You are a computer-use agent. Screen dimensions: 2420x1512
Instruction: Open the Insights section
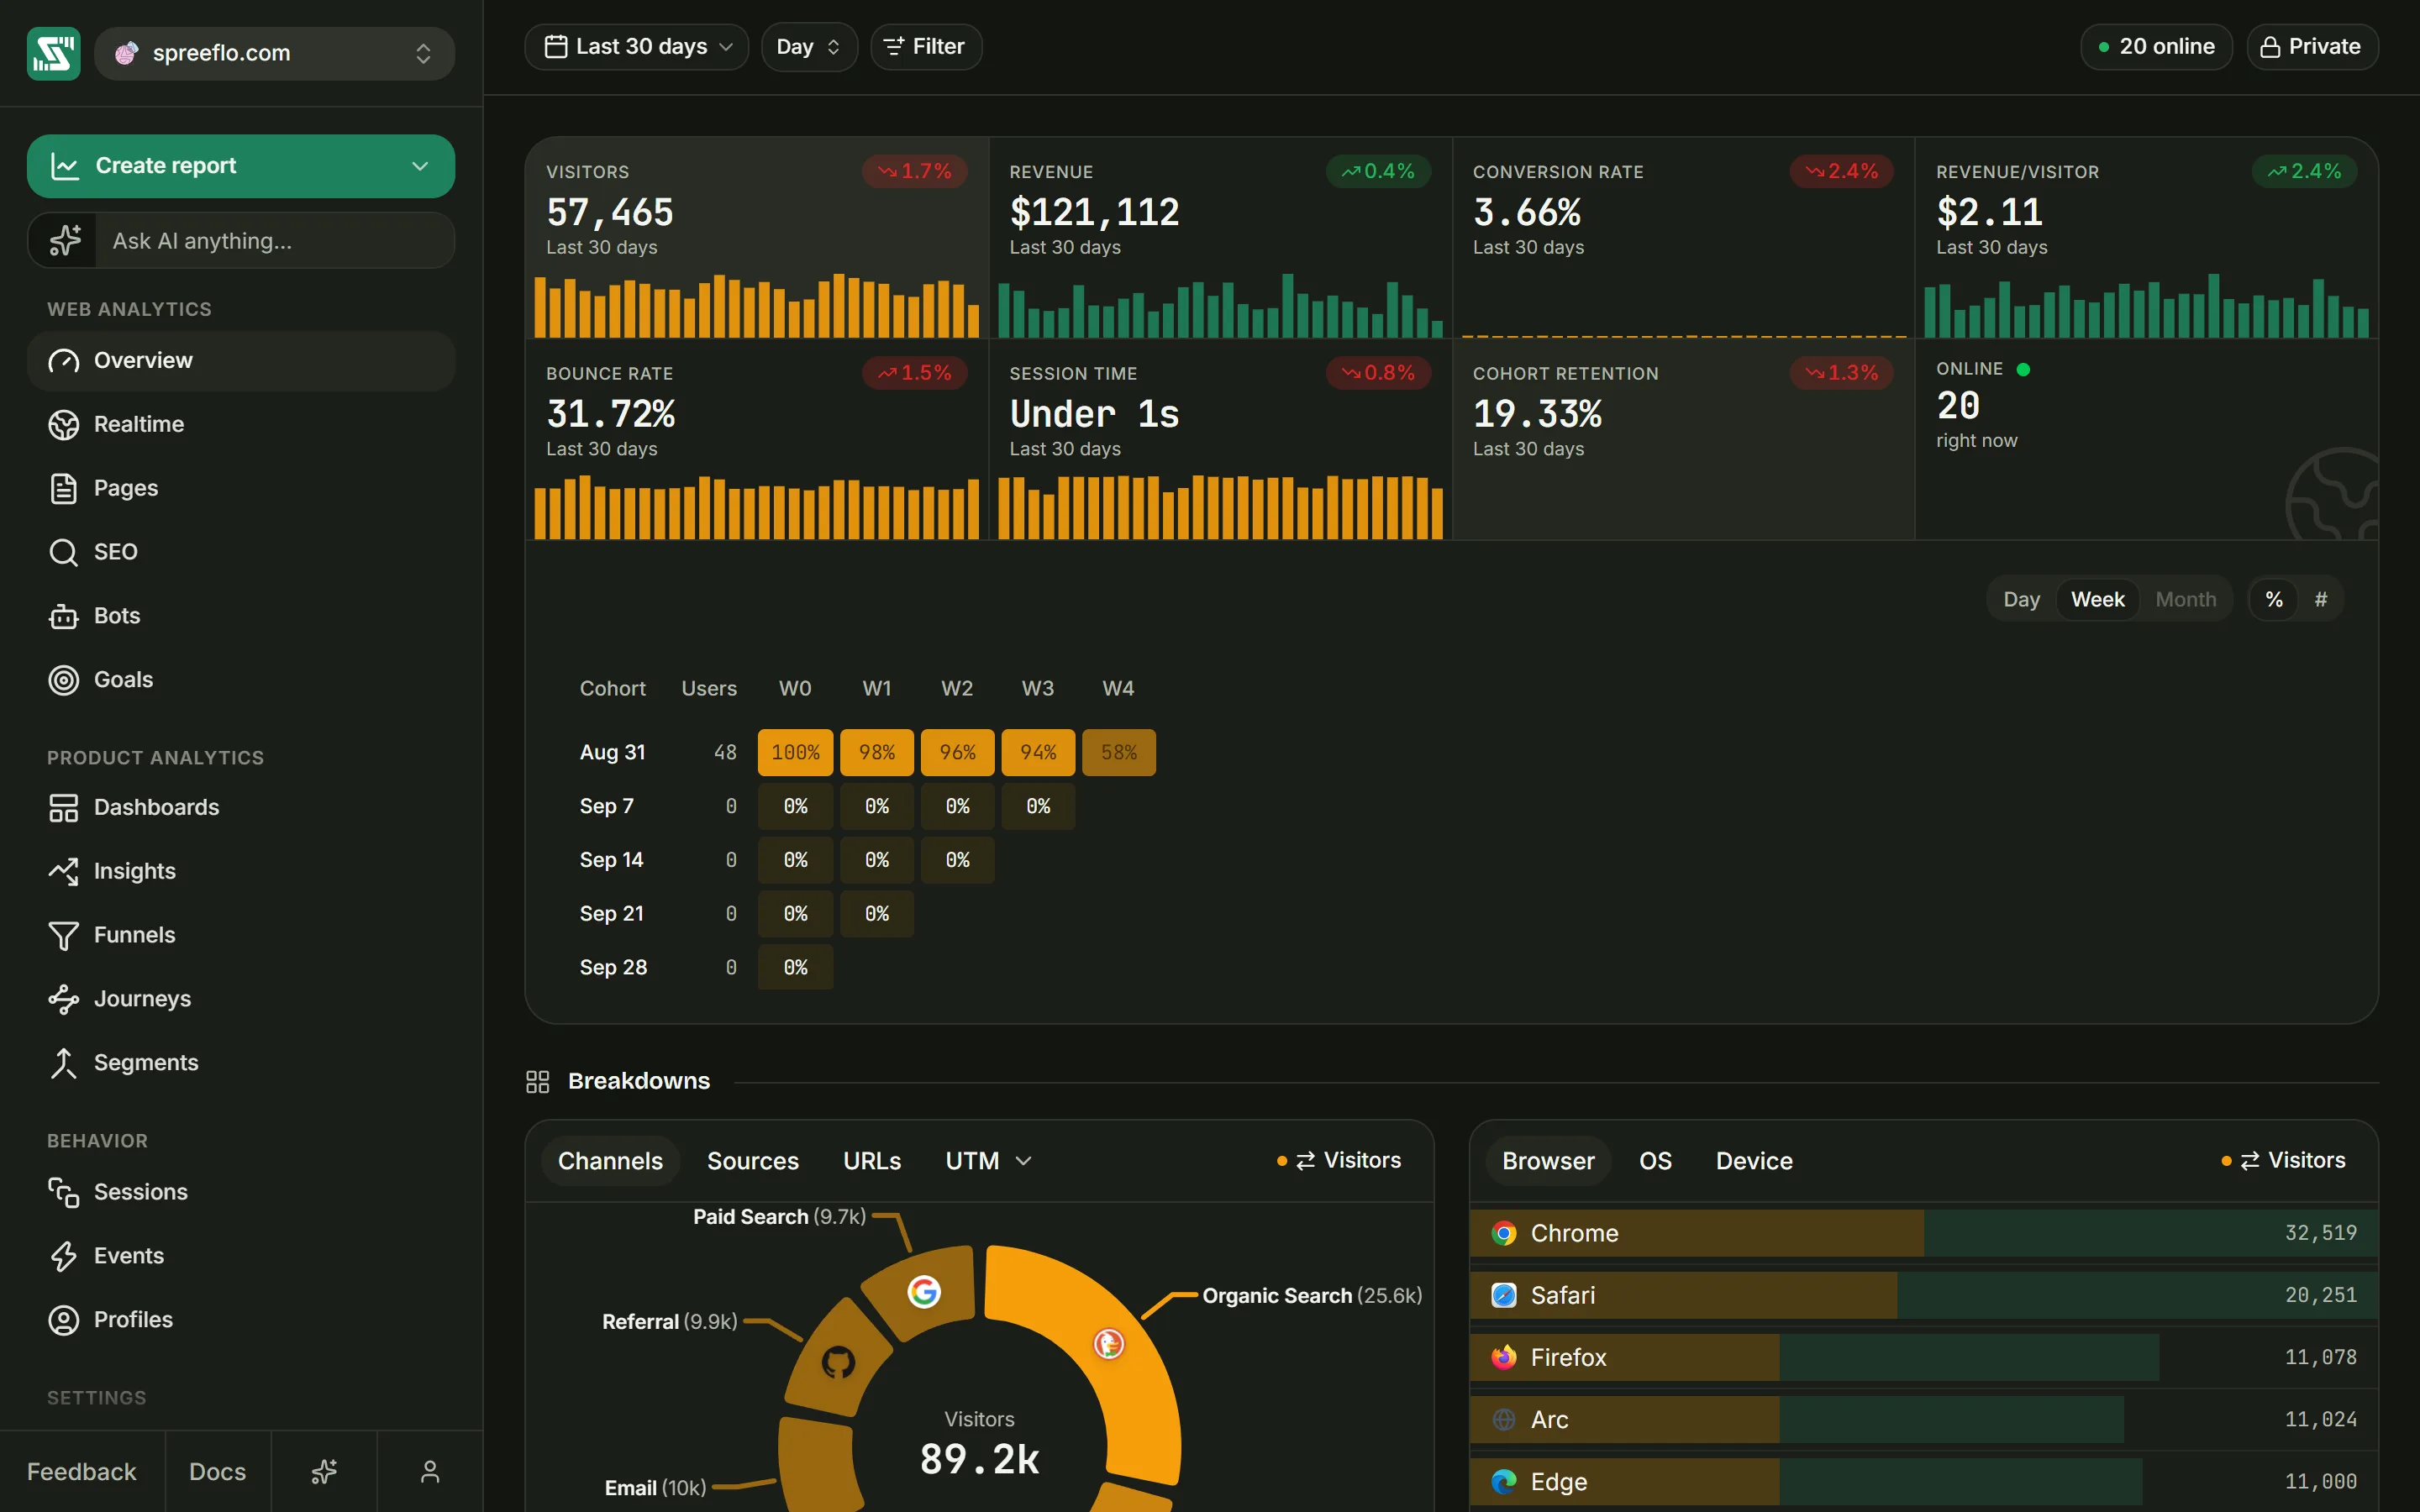pyautogui.click(x=241, y=871)
